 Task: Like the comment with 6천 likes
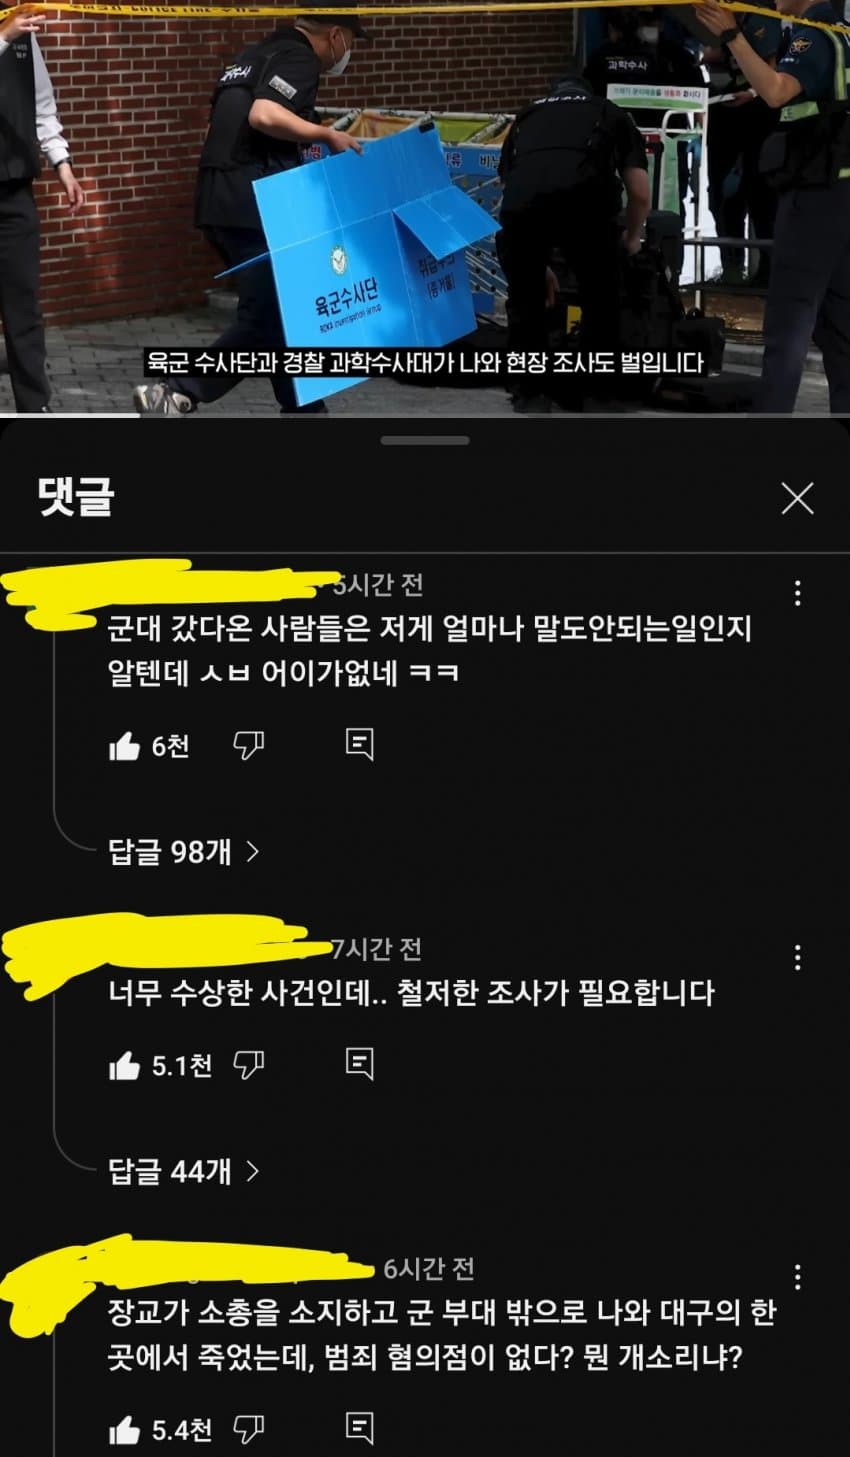coord(124,746)
